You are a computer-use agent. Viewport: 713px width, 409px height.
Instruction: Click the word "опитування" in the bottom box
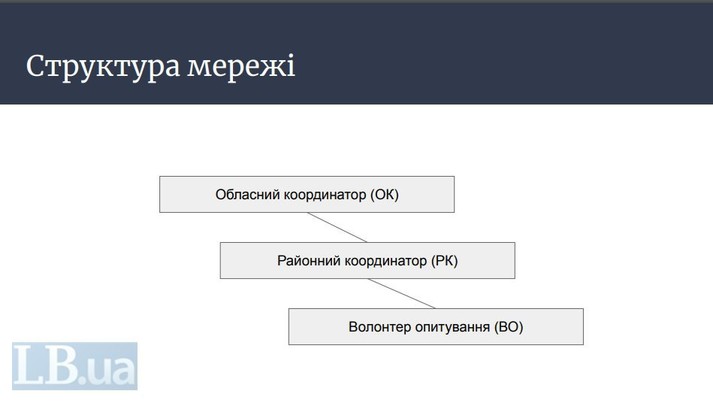pos(452,328)
